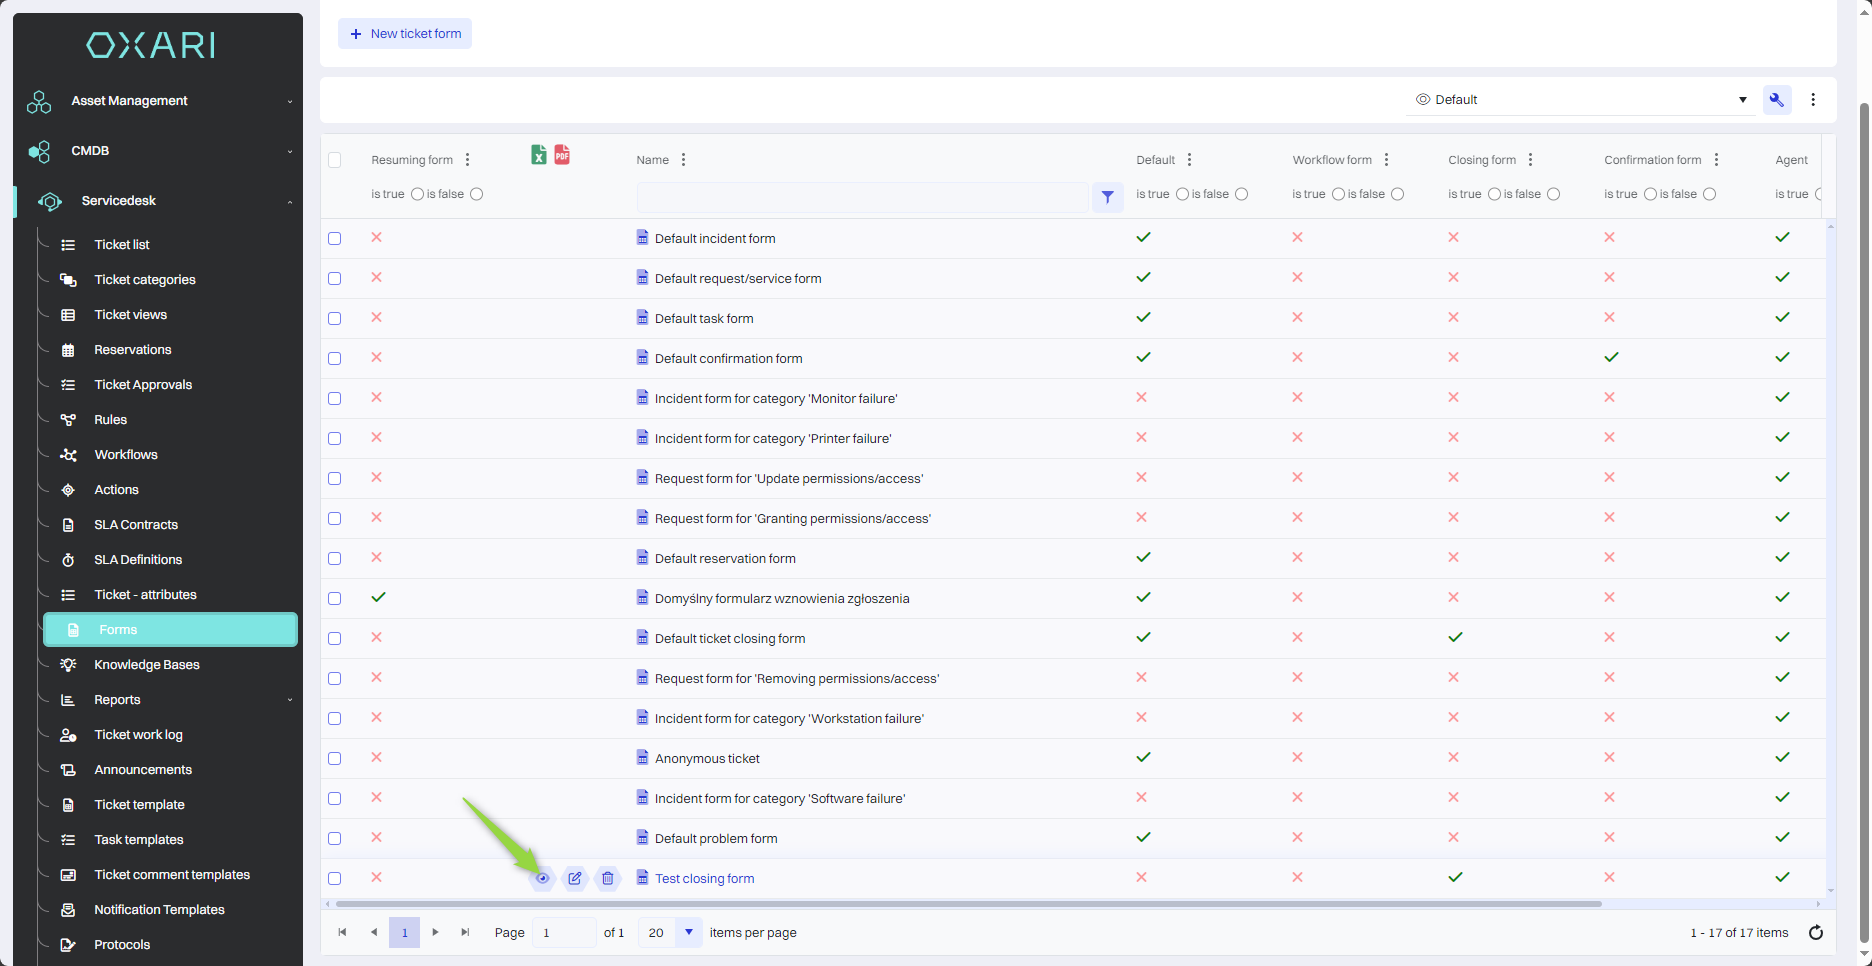Click the Name column filter funnel icon
The height and width of the screenshot is (966, 1872).
pos(1107,197)
